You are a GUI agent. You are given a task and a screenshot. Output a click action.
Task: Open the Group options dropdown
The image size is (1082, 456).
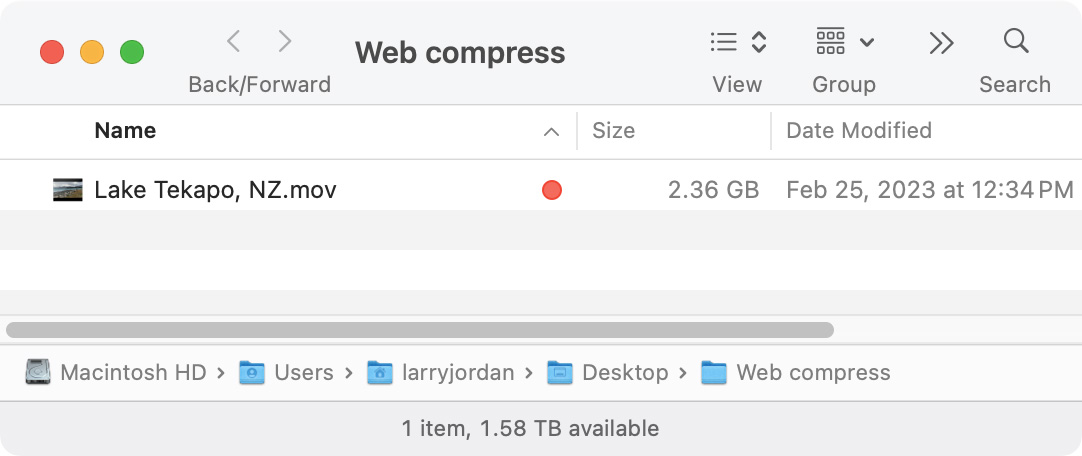click(845, 42)
